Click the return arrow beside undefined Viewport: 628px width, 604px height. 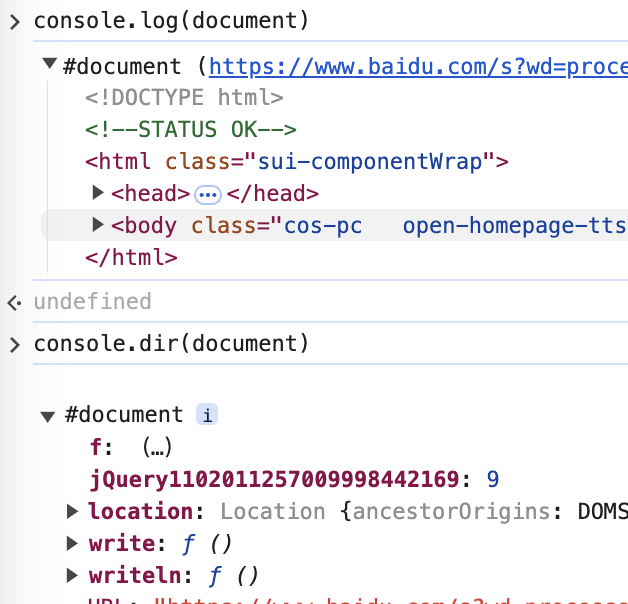(x=13, y=302)
